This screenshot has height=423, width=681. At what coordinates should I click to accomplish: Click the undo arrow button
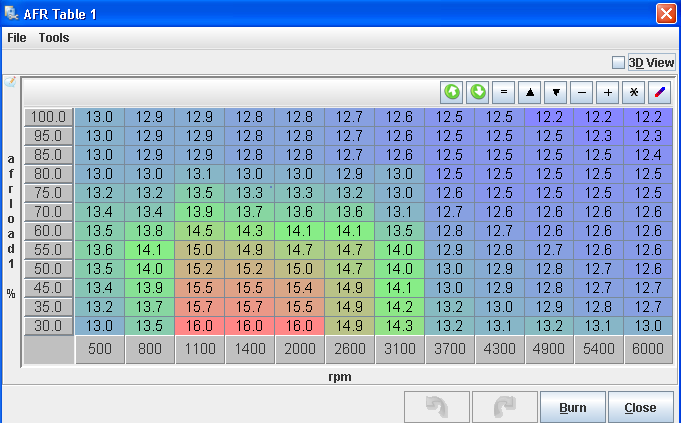436,407
